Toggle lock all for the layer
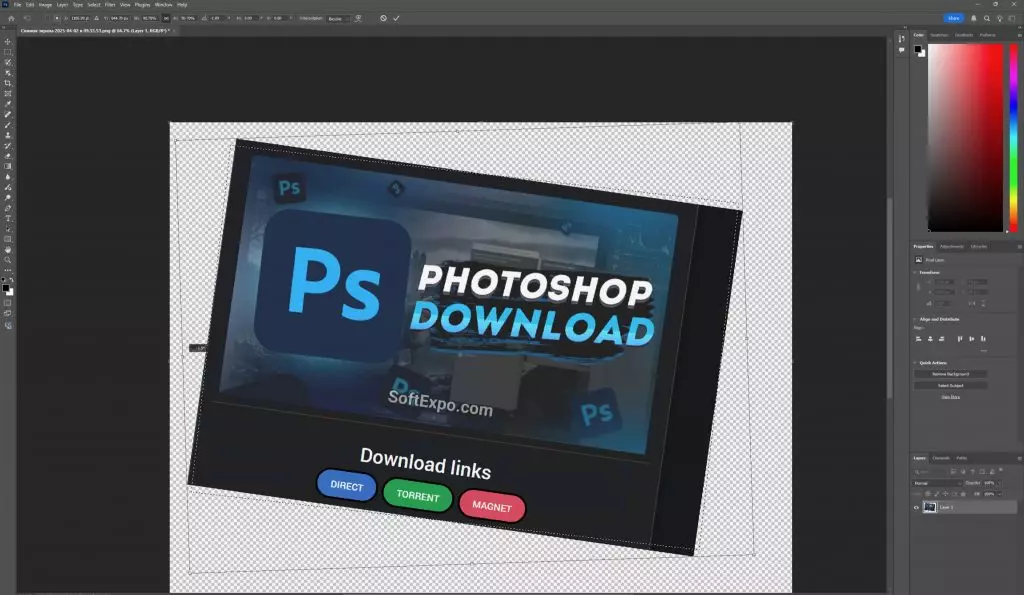The width and height of the screenshot is (1024, 595). [963, 494]
